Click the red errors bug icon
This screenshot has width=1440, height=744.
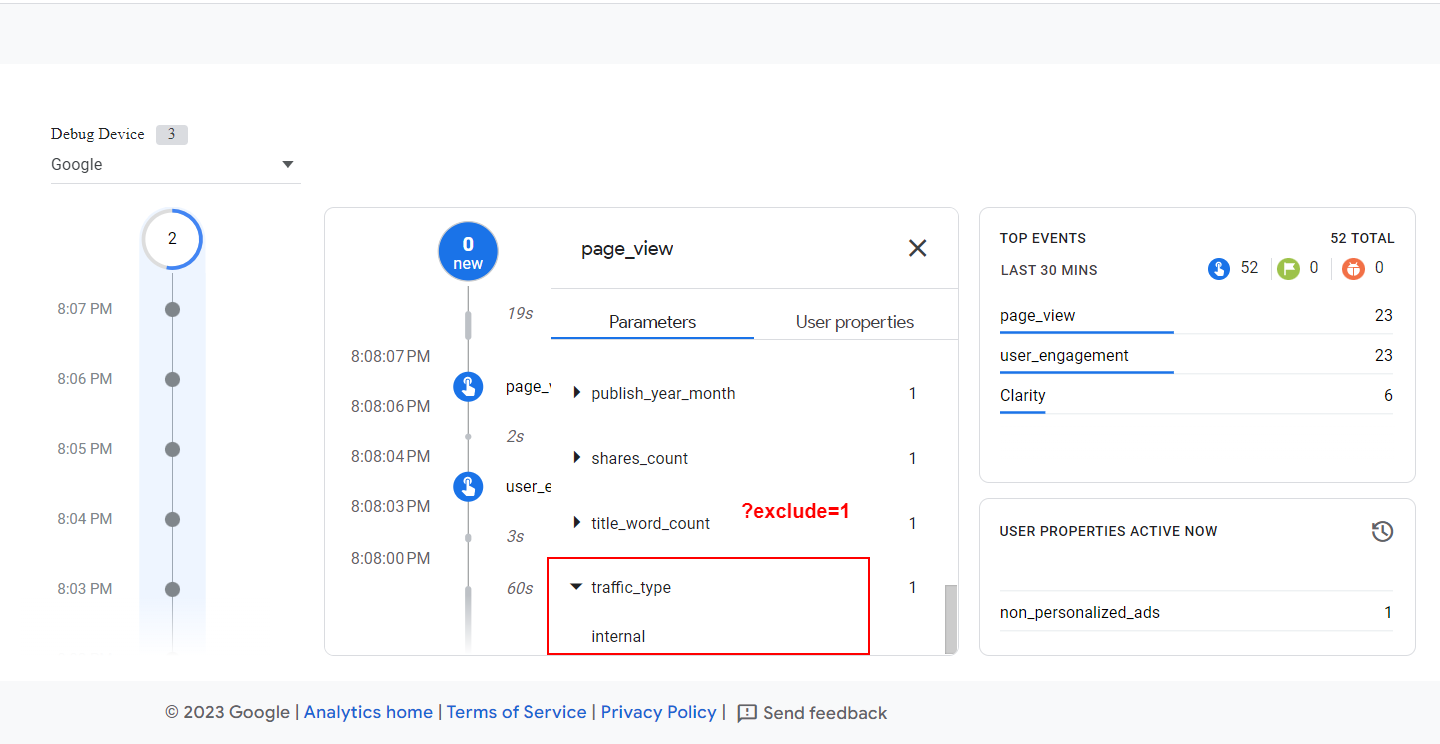pos(1352,267)
